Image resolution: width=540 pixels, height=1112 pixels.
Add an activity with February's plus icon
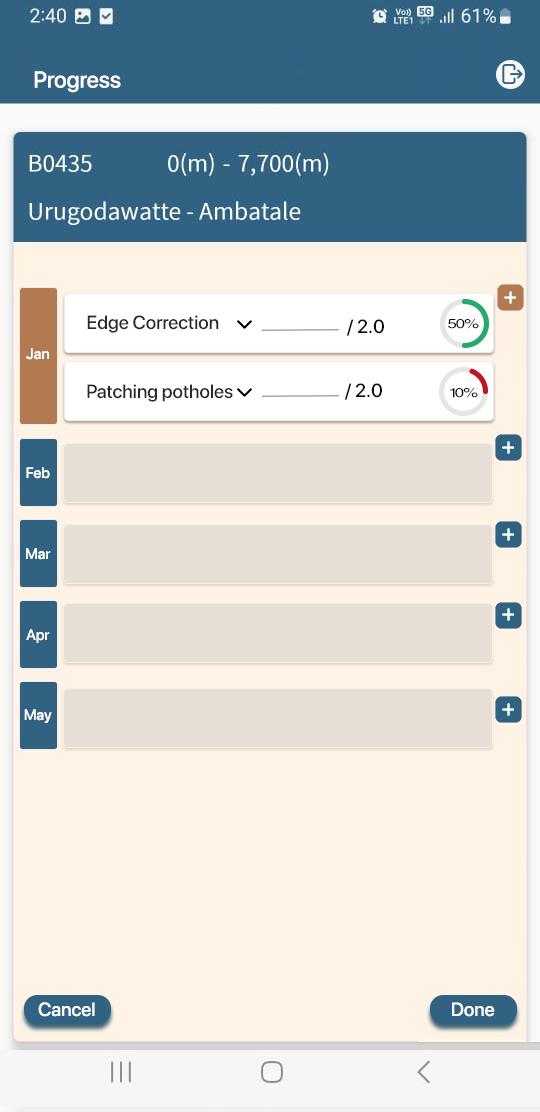click(508, 448)
